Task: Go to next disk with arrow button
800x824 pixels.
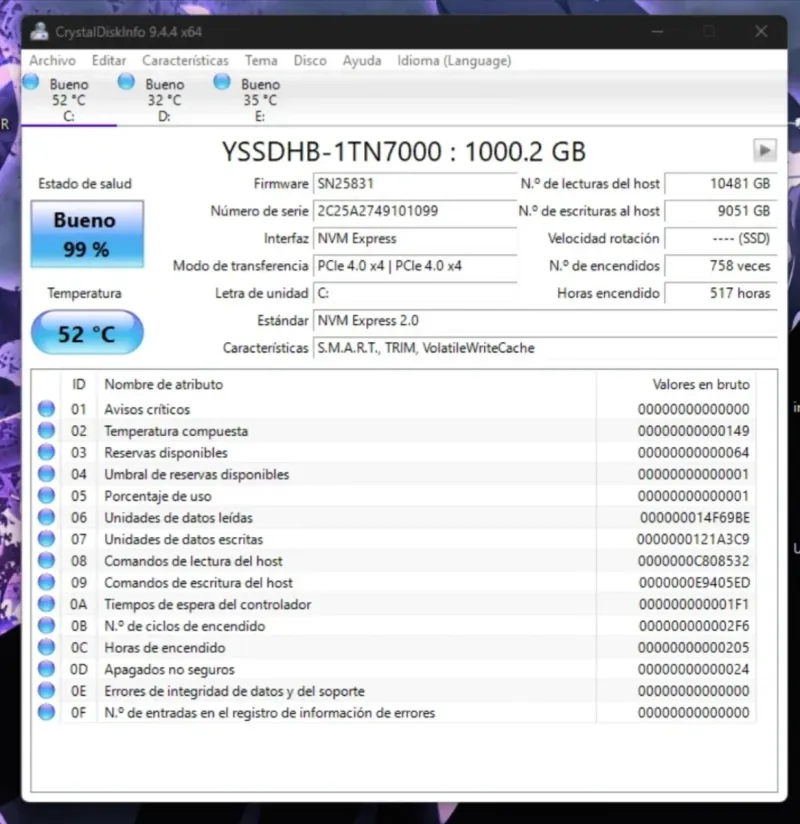Action: point(765,151)
